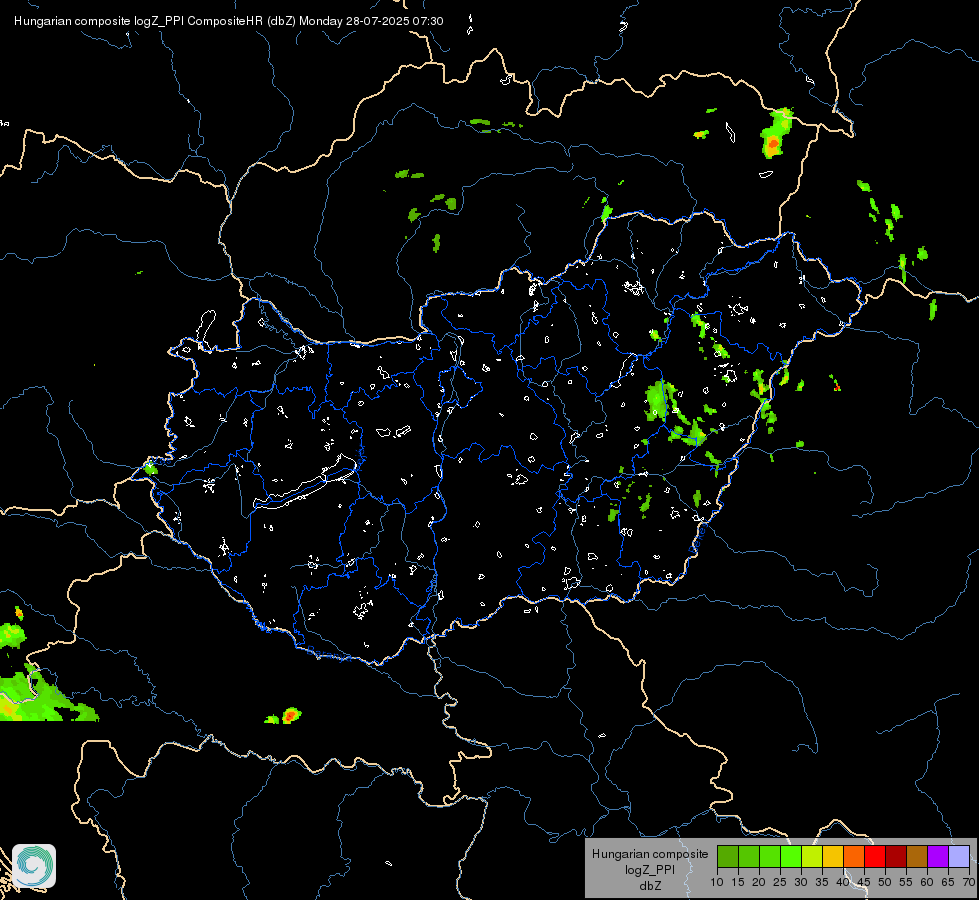Select the 60-65 dBZ purple legend swatch
979x900 pixels.
click(x=938, y=856)
